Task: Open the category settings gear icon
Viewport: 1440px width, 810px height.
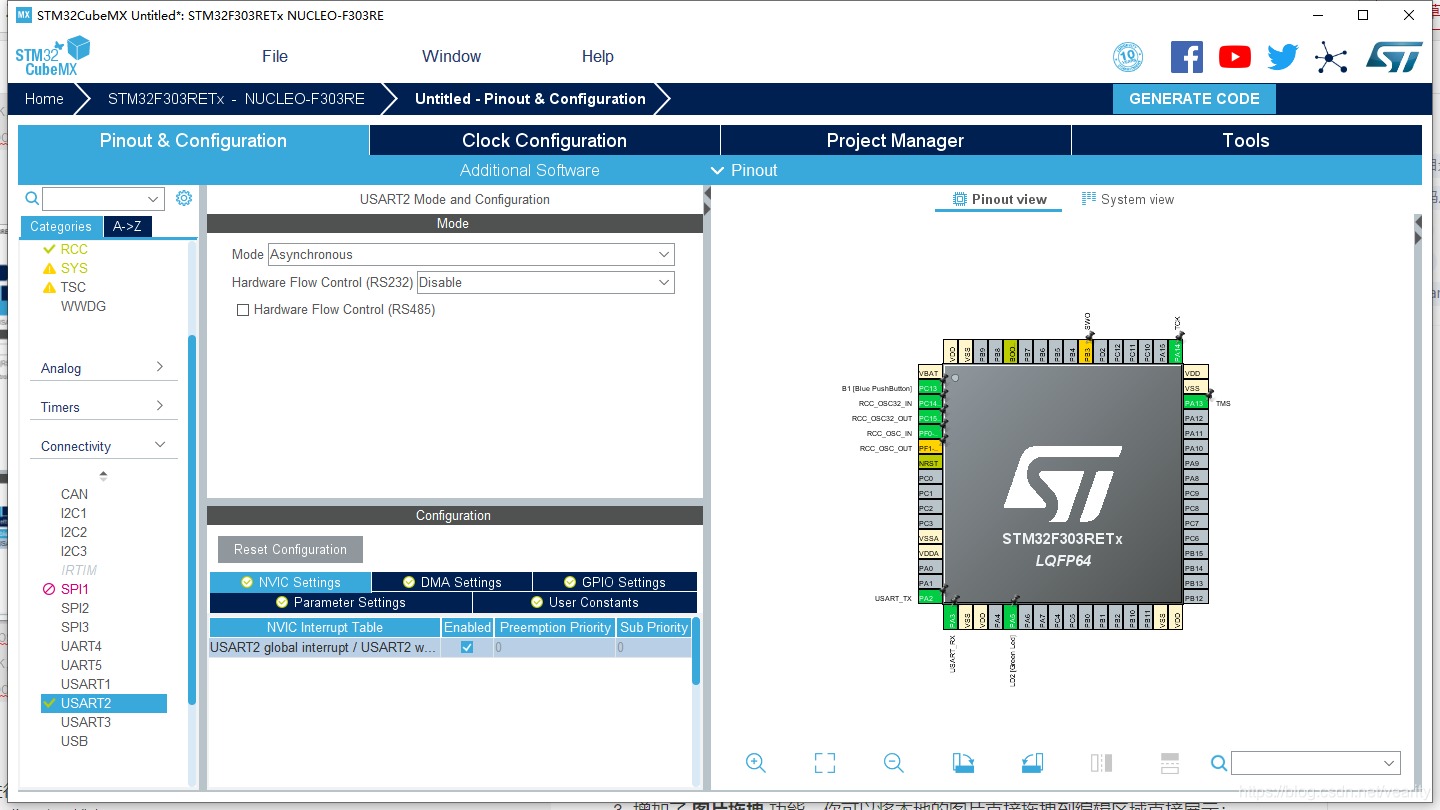Action: tap(184, 198)
